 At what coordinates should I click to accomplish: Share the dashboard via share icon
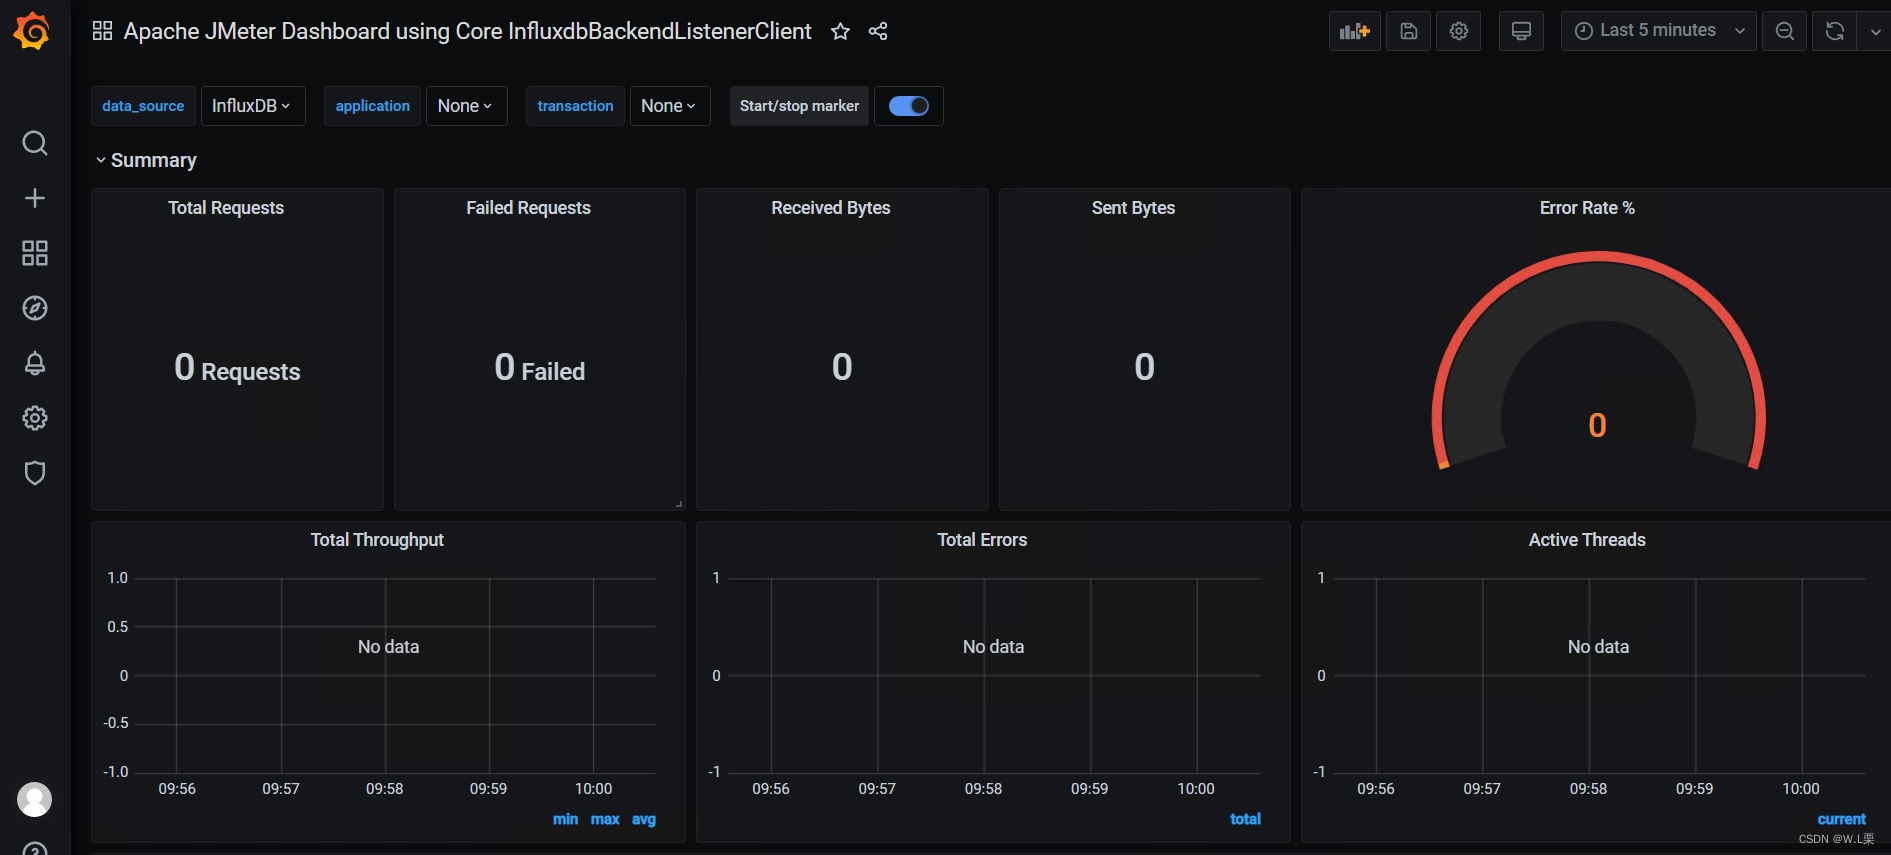coord(878,31)
